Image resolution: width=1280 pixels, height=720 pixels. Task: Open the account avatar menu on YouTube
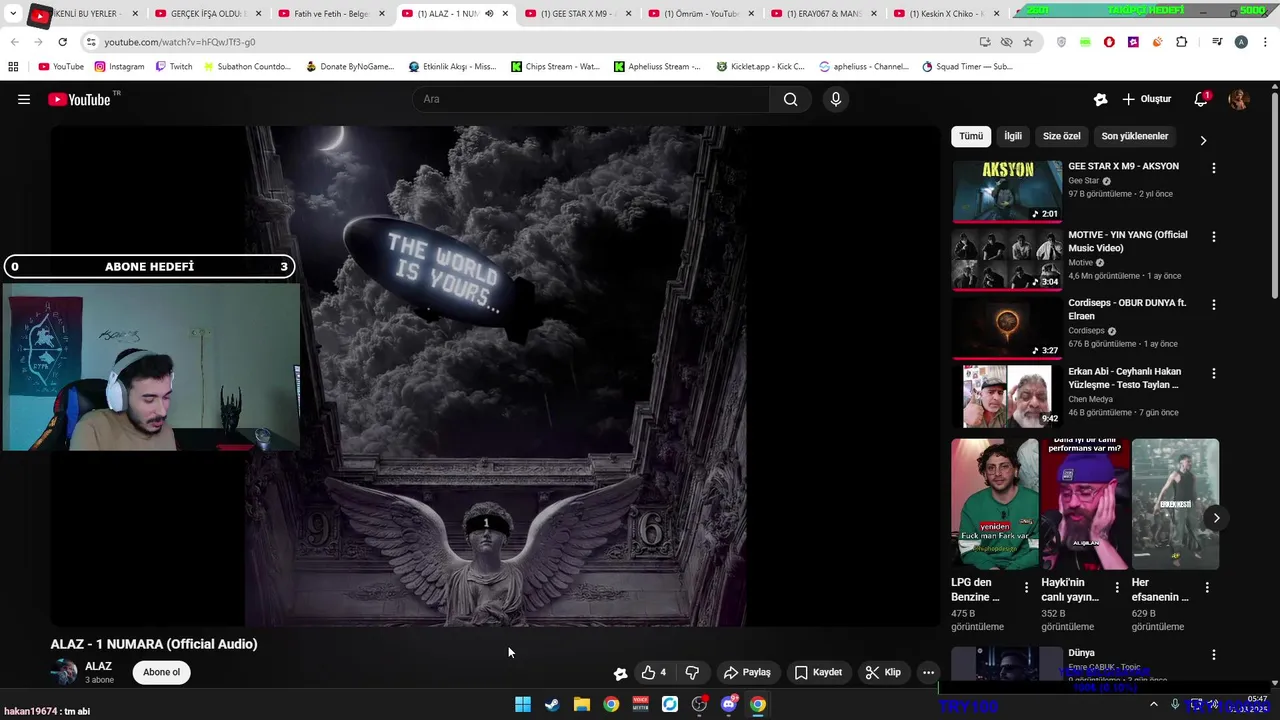(x=1239, y=99)
